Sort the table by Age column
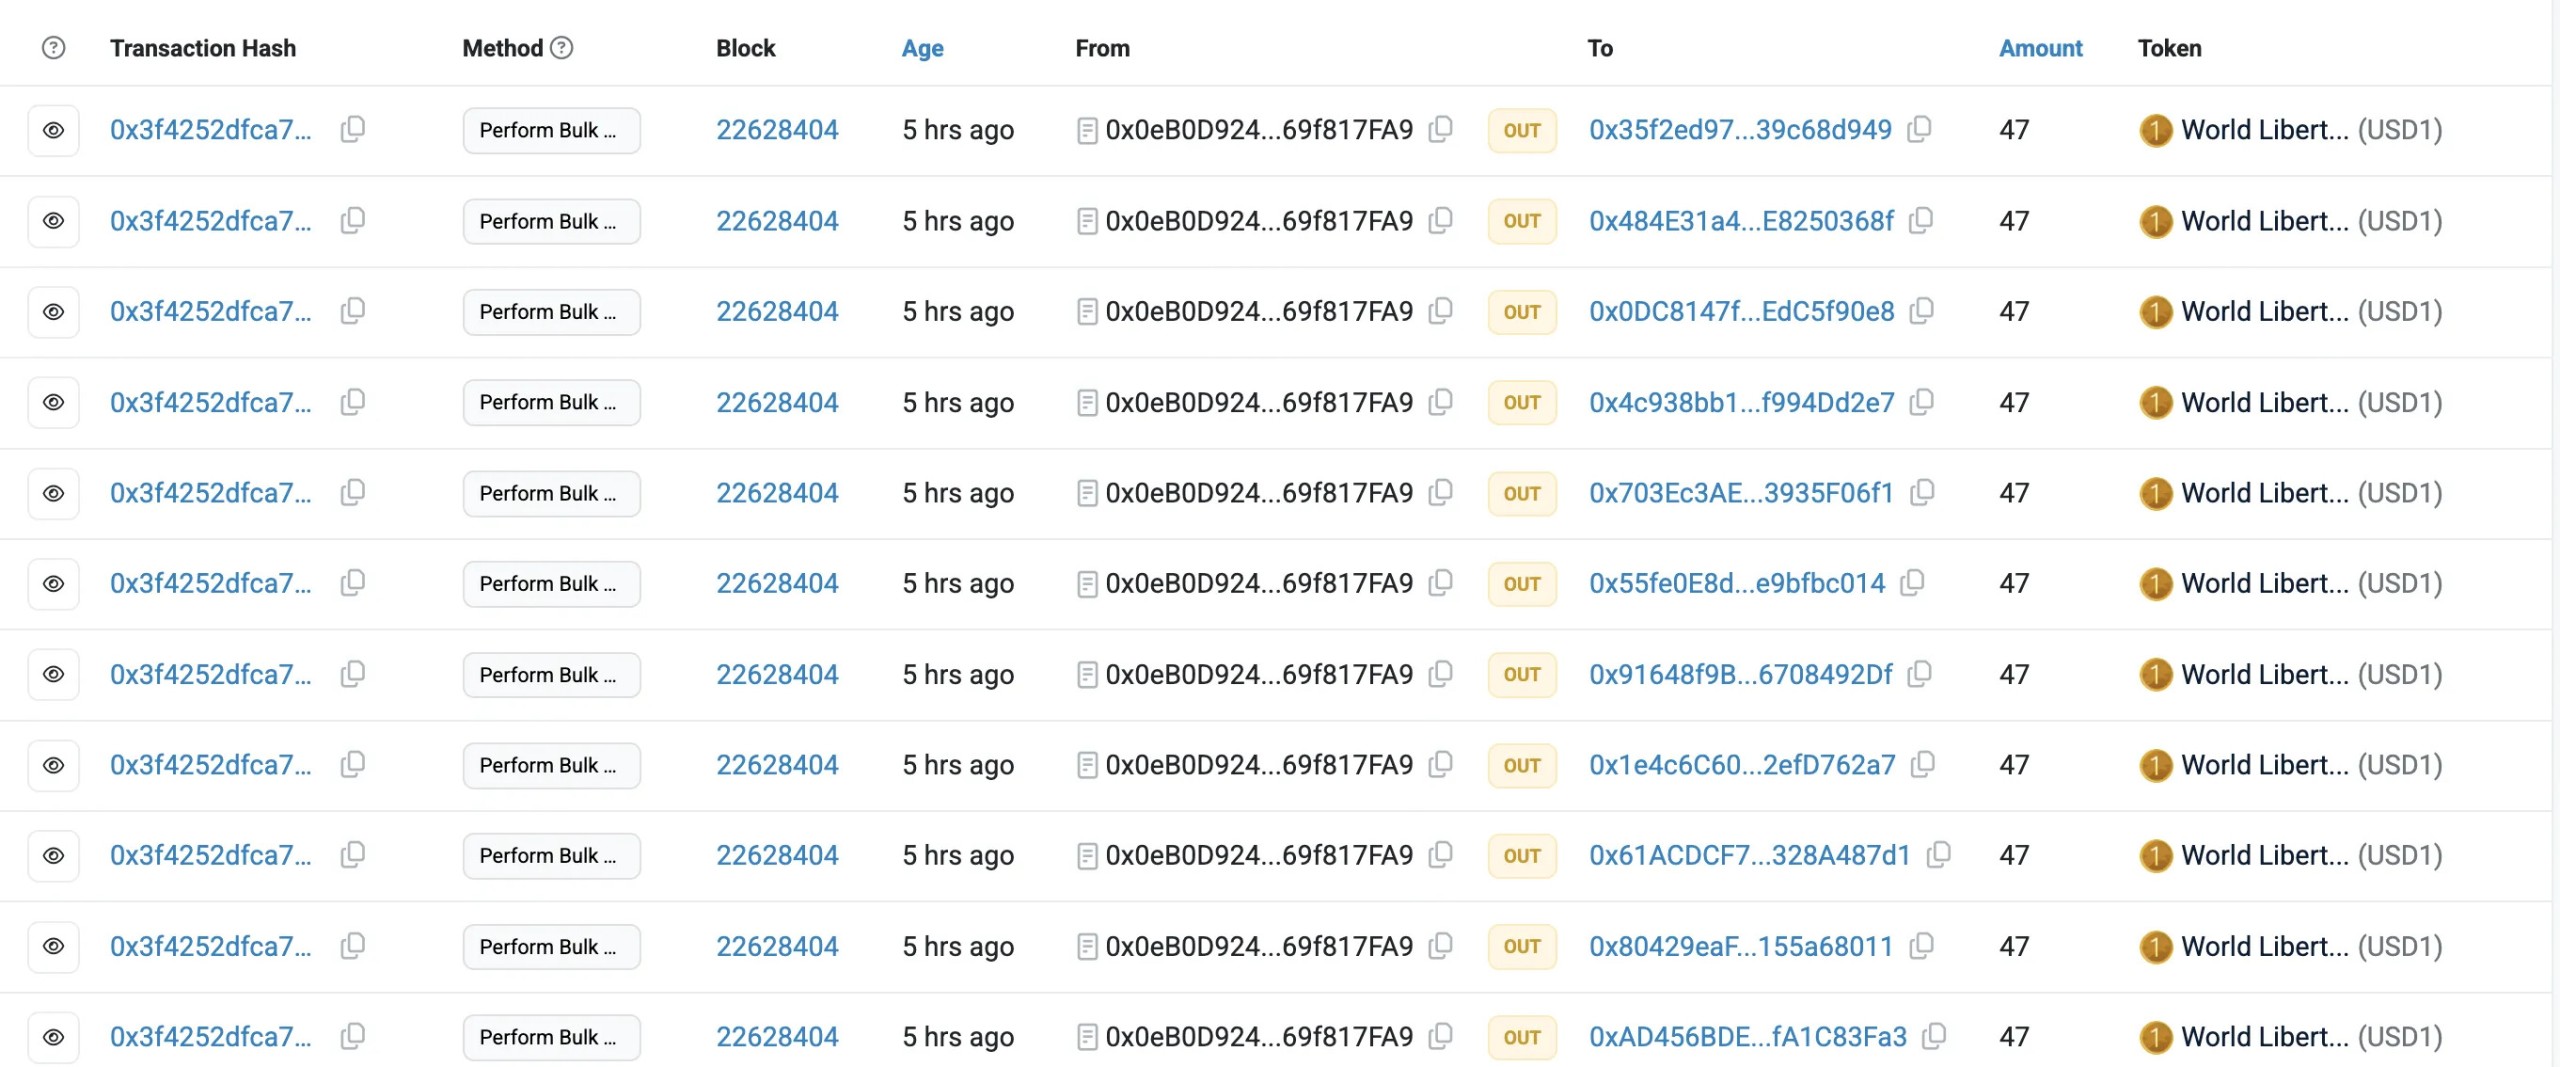2560x1067 pixels. tap(921, 47)
